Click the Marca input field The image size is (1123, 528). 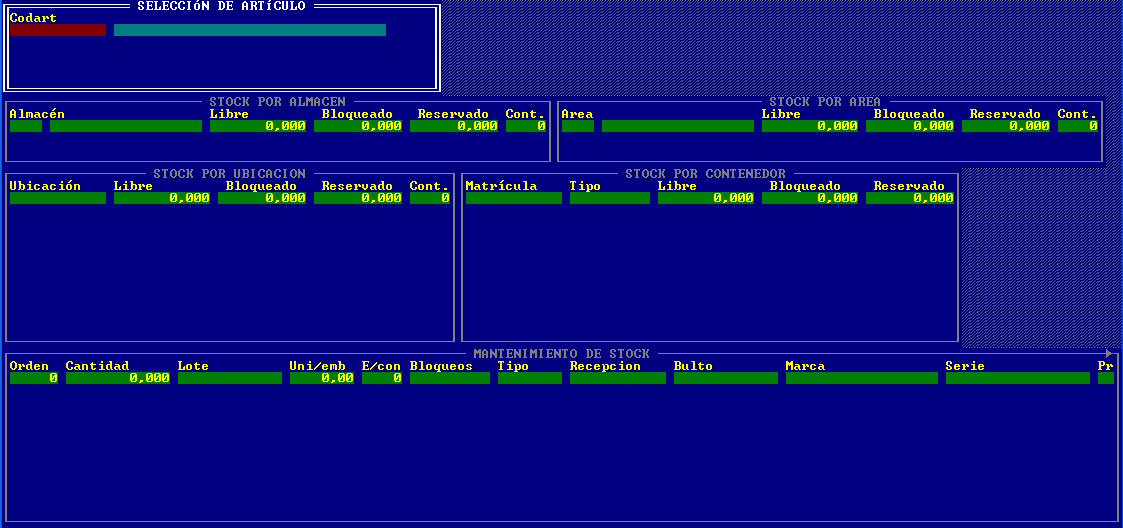[x=861, y=378]
